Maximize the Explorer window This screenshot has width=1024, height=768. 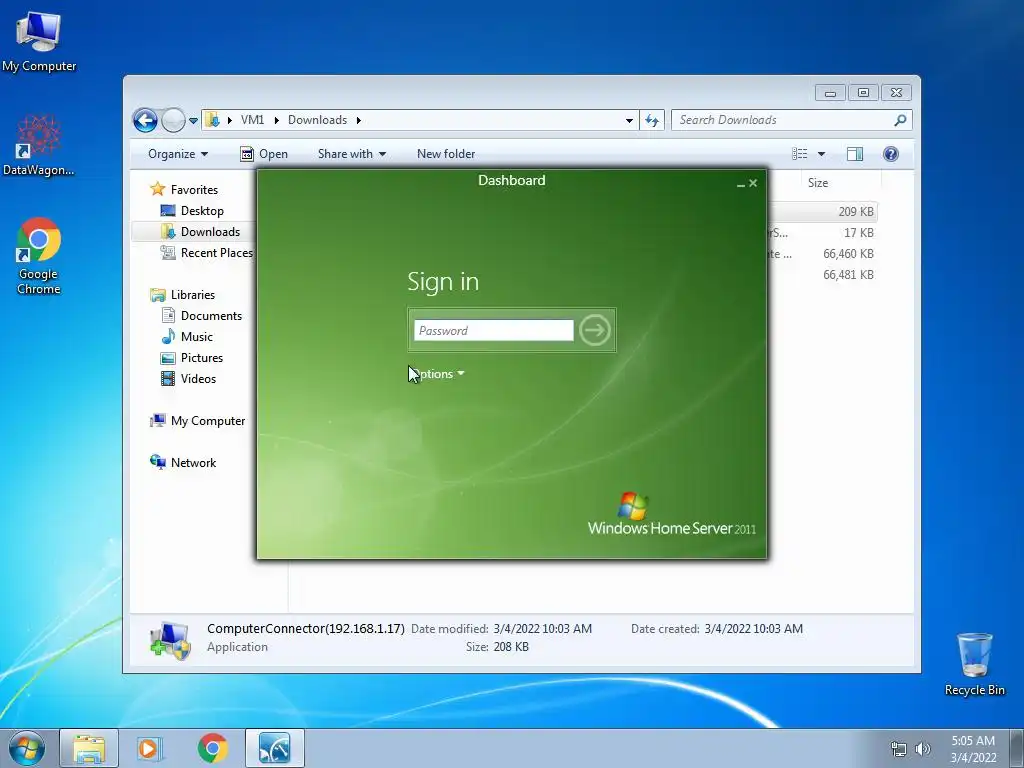pyautogui.click(x=863, y=93)
